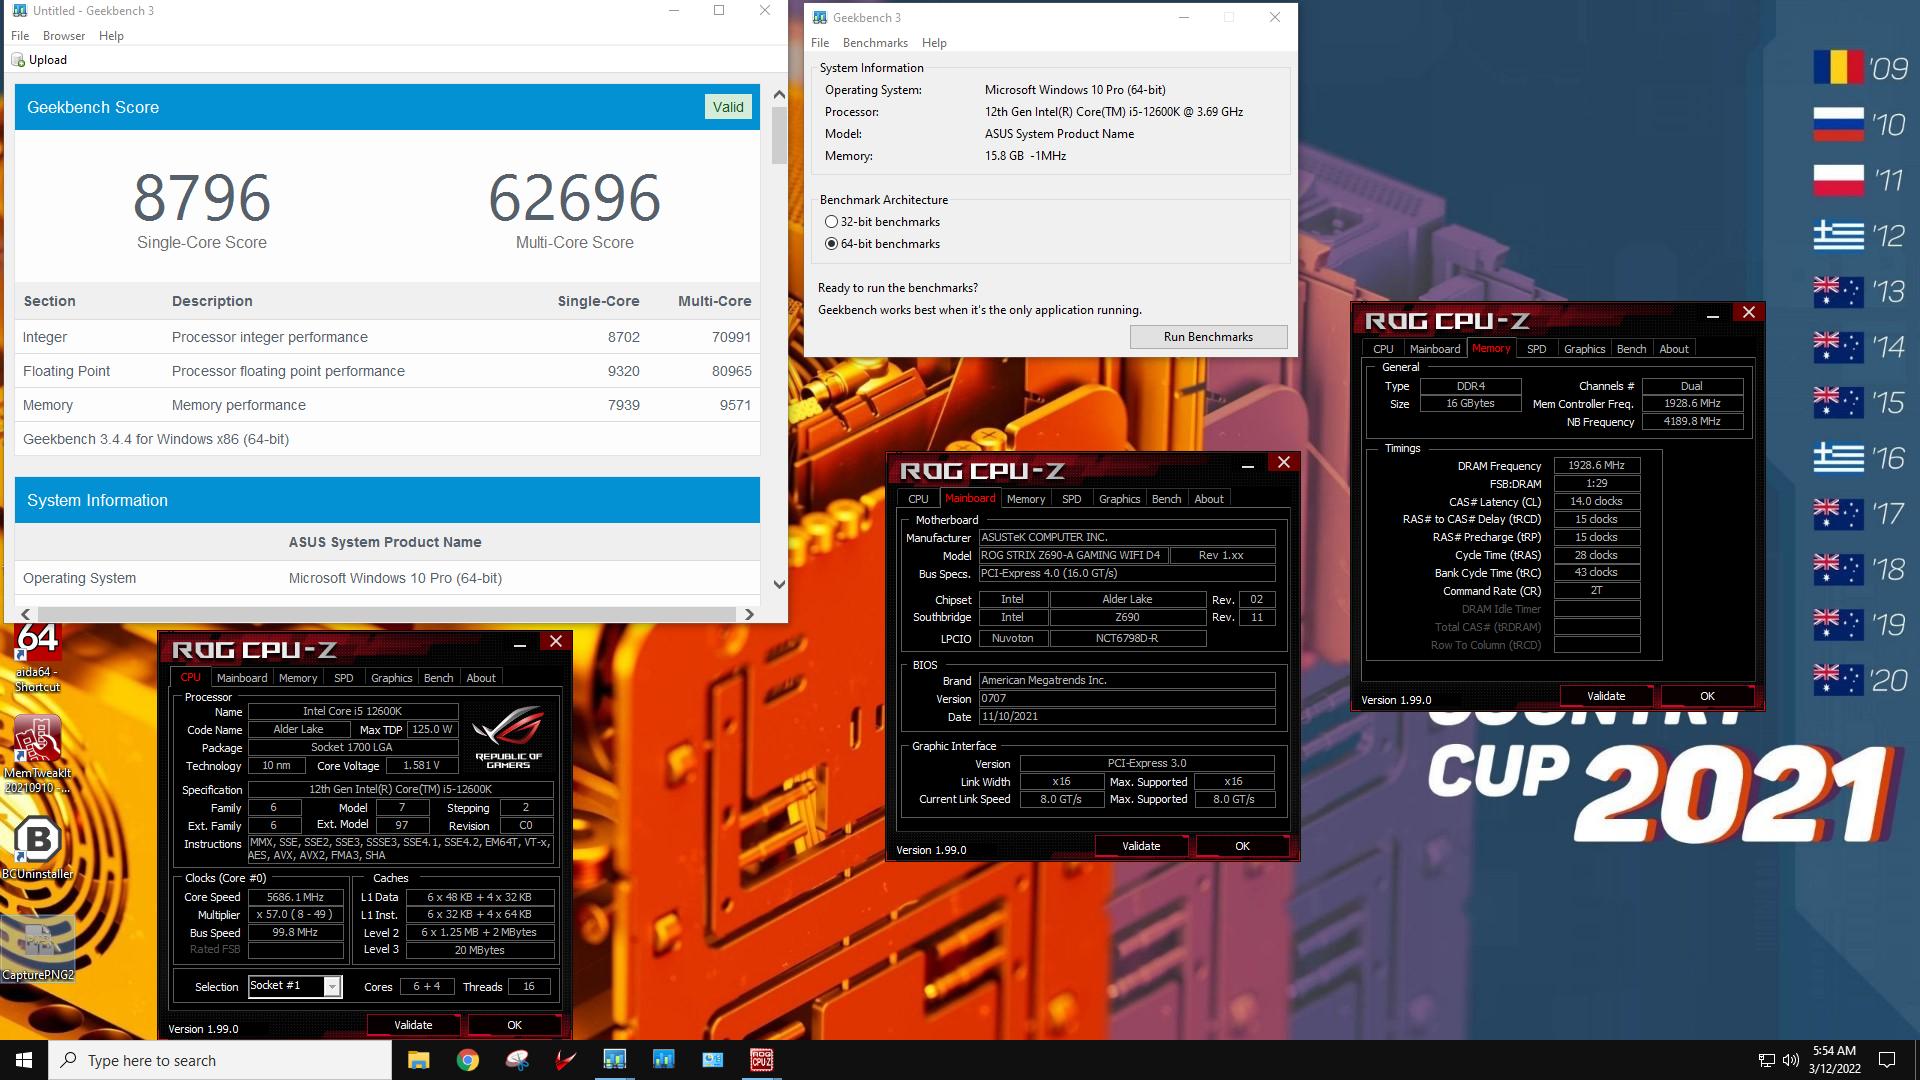Launch Google Chrome from the taskbar
Screen dimensions: 1920x1080
[467, 1060]
